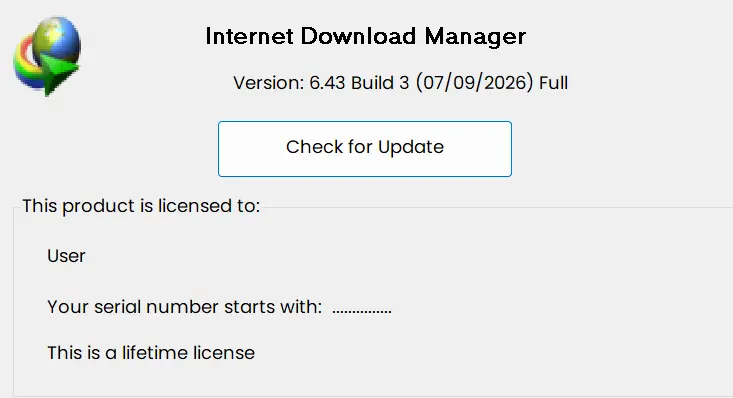Click the word 'Internet' in the title
733x398 pixels.
(249, 36)
